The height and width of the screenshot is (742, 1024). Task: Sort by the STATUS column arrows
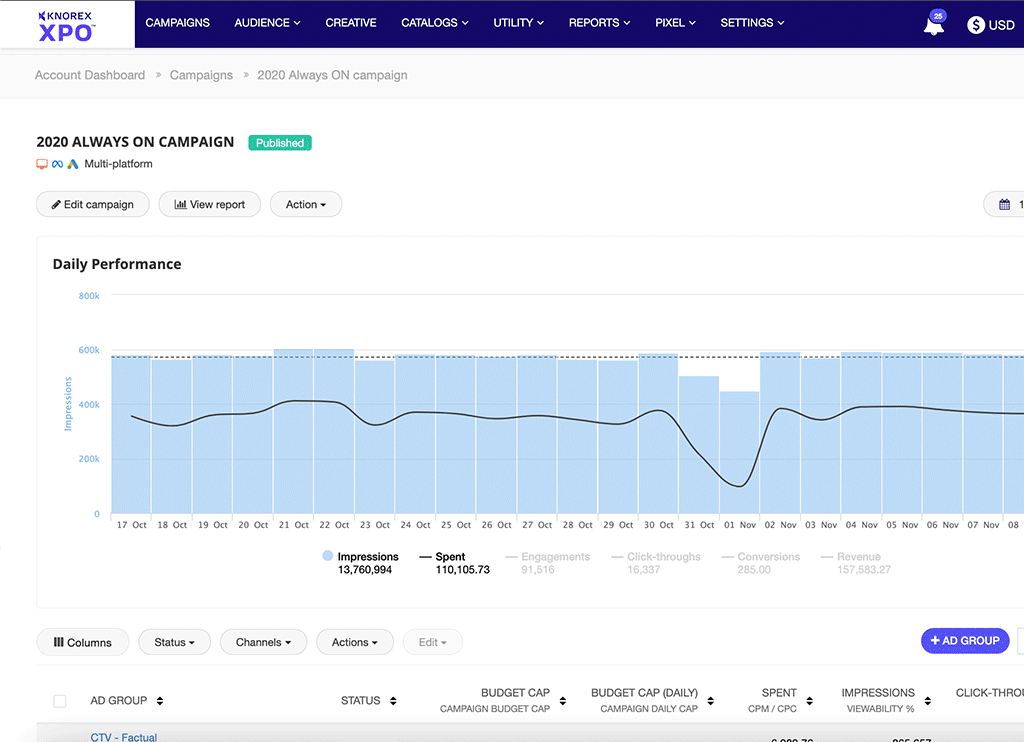393,701
